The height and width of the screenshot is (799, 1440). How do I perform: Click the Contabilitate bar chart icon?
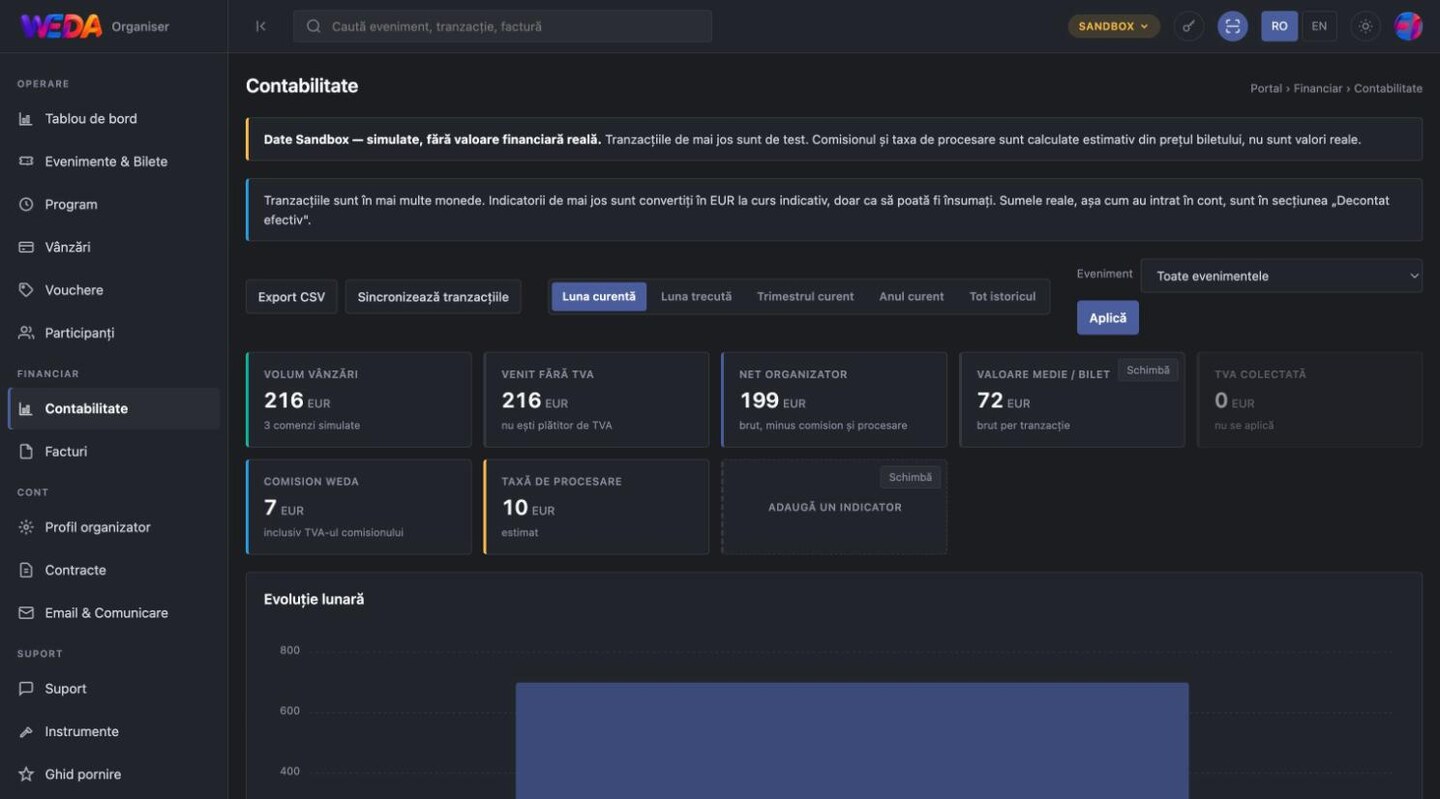26,409
